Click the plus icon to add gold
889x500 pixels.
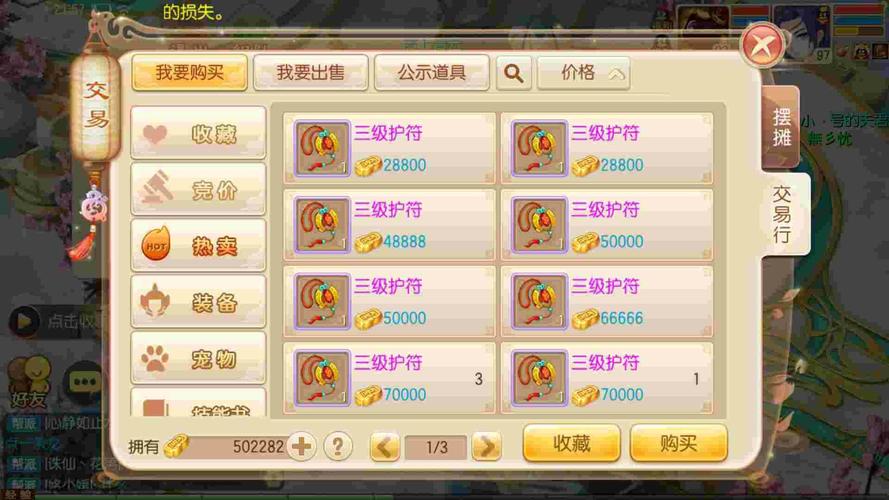(x=301, y=446)
